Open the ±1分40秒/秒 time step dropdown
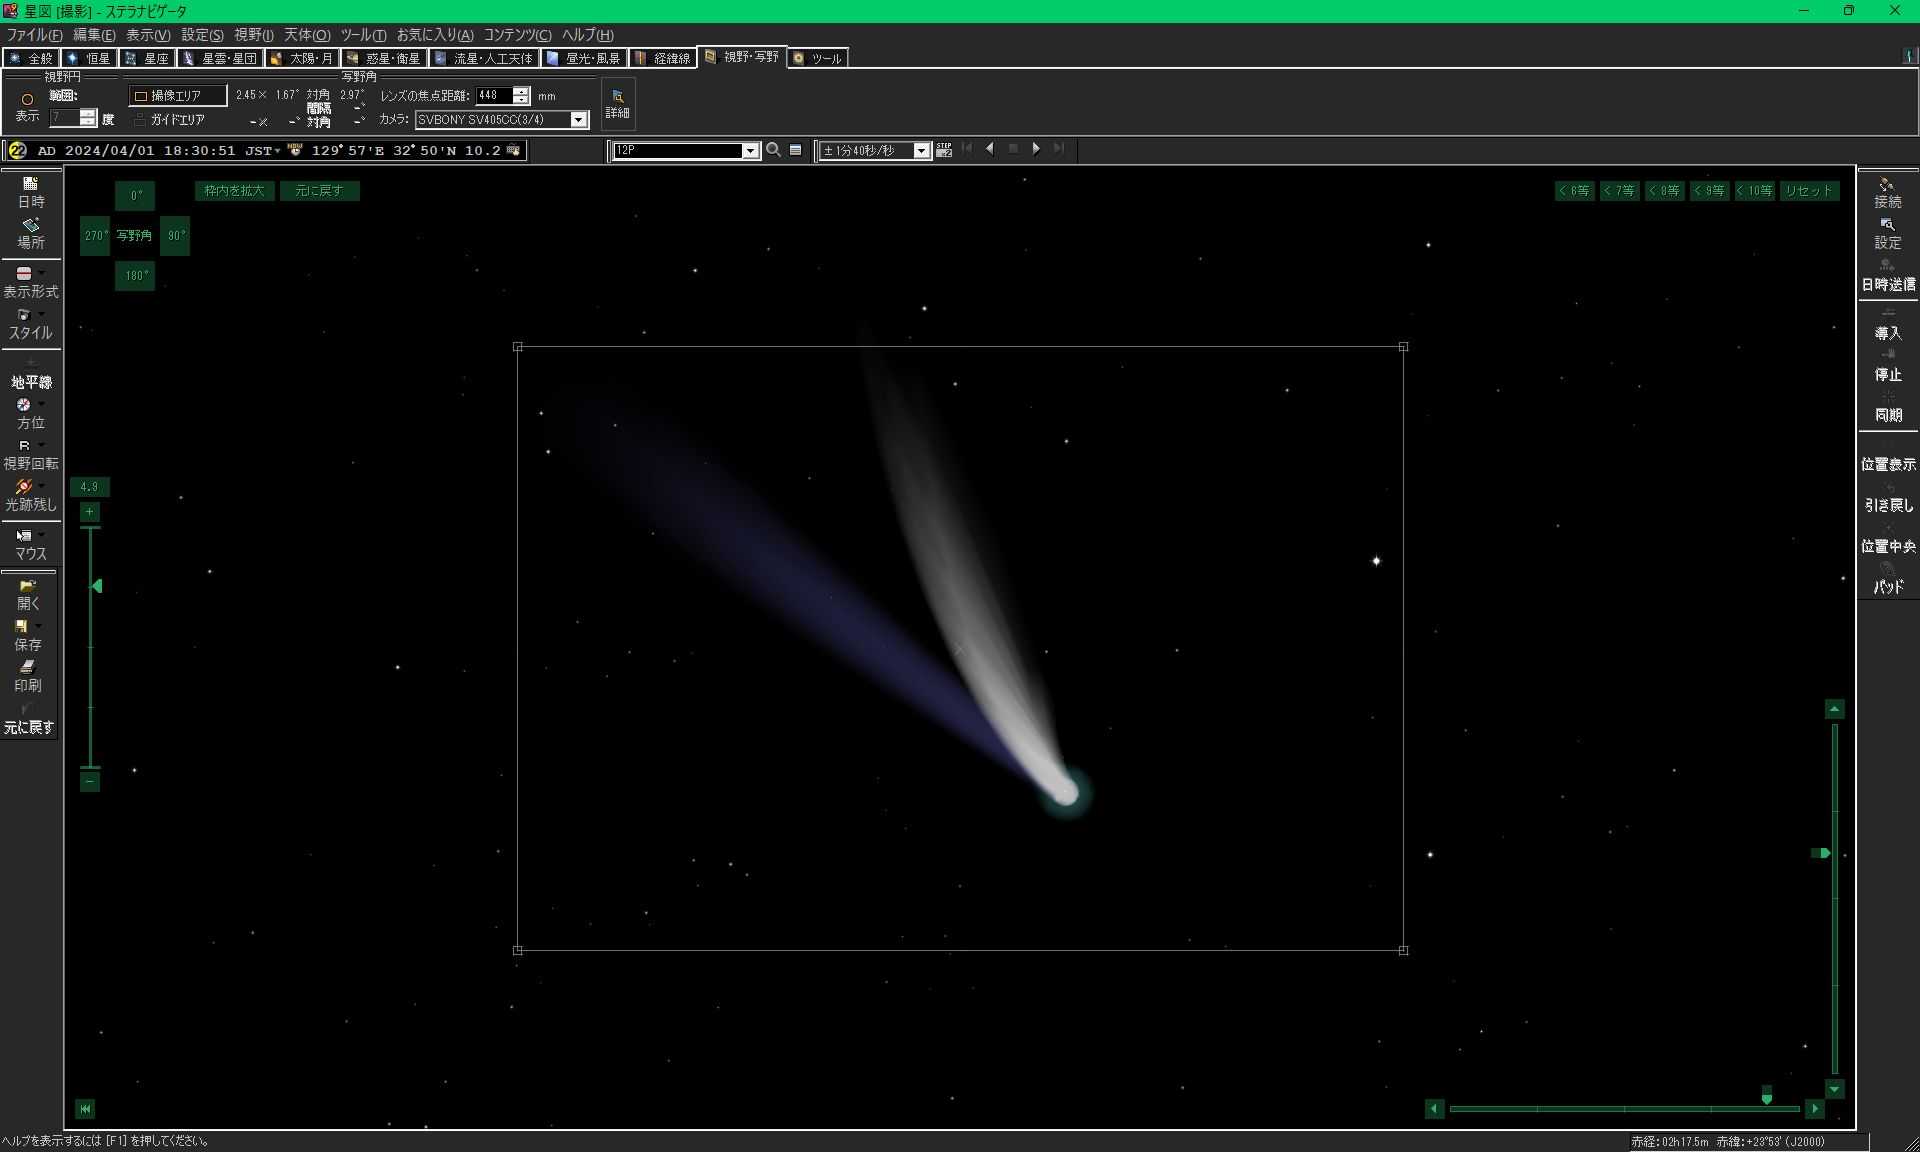The image size is (1920, 1152). (921, 151)
